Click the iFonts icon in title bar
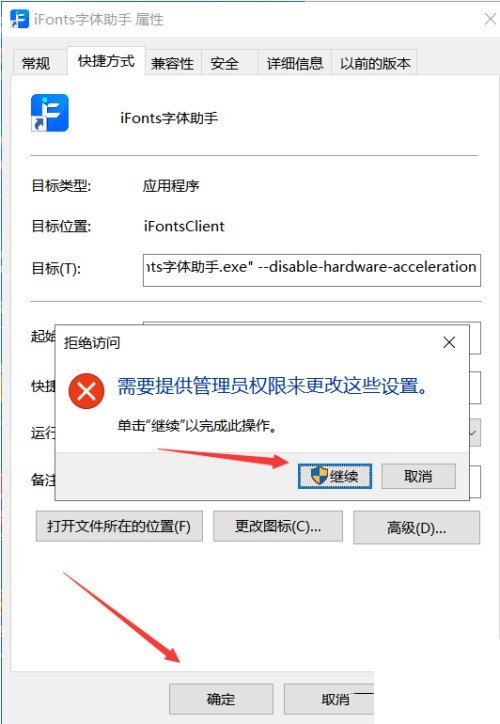Screen dimensions: 500x724 [x=19, y=19]
